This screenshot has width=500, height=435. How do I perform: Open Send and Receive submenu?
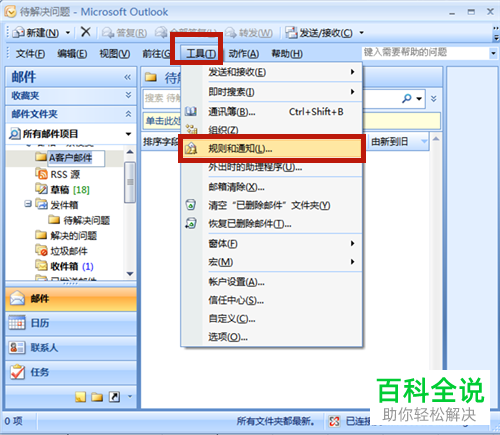[x=272, y=72]
